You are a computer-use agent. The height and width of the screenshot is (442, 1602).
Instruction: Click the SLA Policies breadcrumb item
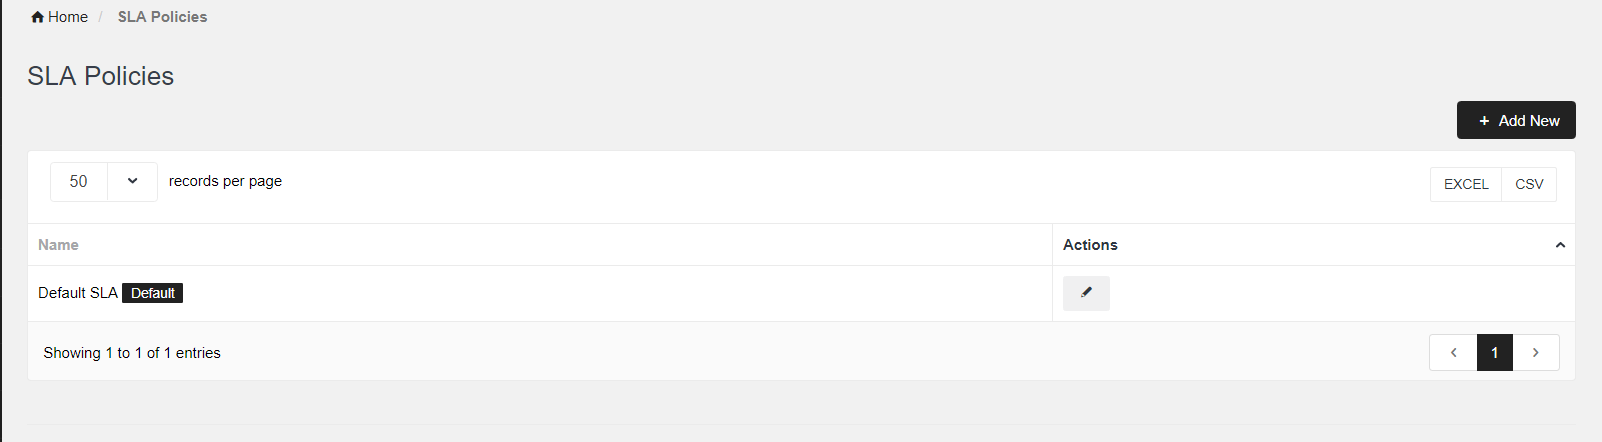(162, 17)
